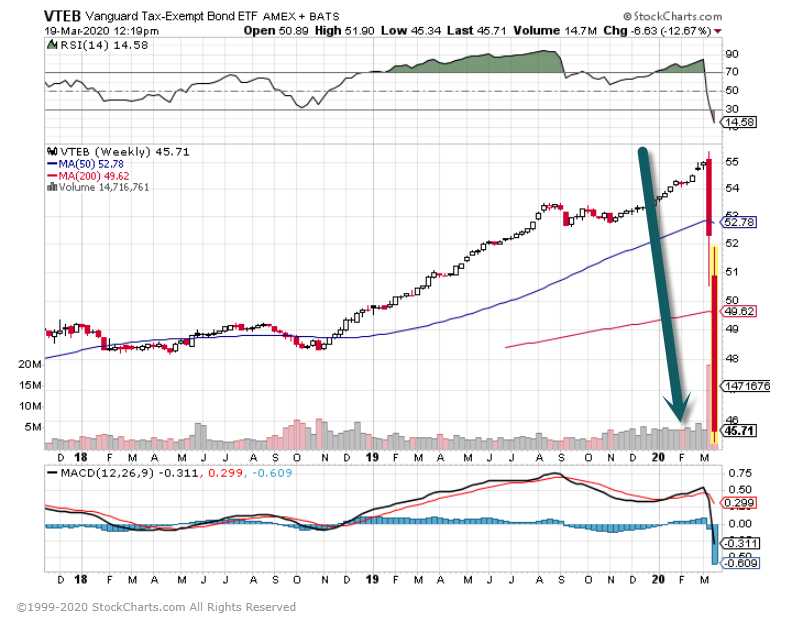Viewport: 785px width, 619px height.
Task: Click the 18 year label under MACD panel
Action: tap(81, 579)
